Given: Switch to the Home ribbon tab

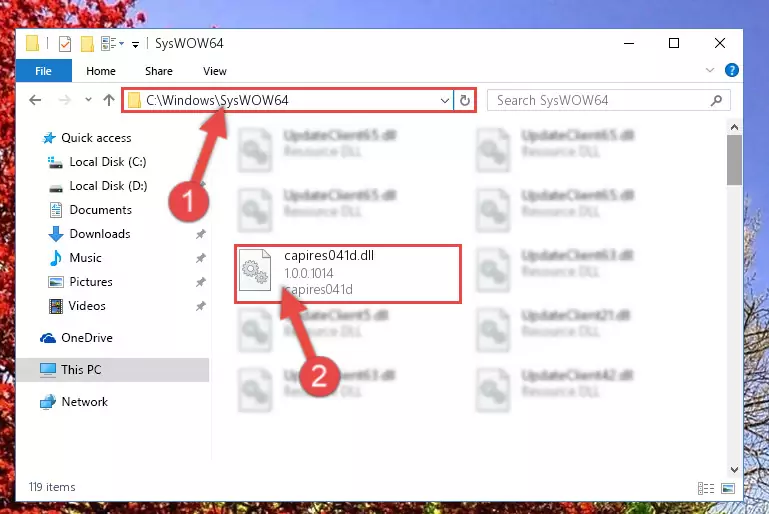Looking at the screenshot, I should 101,71.
